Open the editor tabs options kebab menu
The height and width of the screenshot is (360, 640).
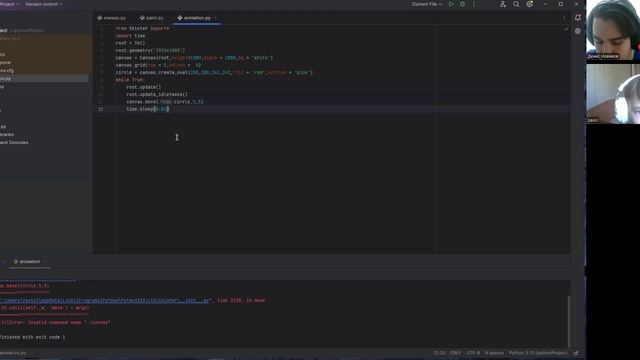[x=564, y=18]
